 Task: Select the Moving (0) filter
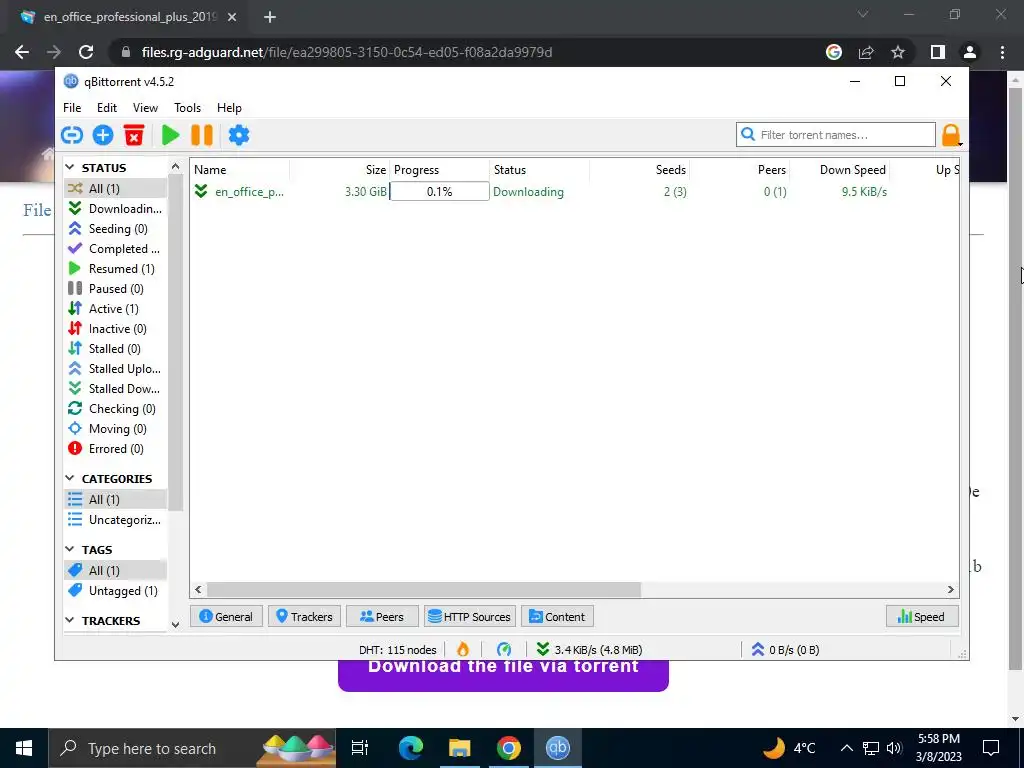coord(115,429)
